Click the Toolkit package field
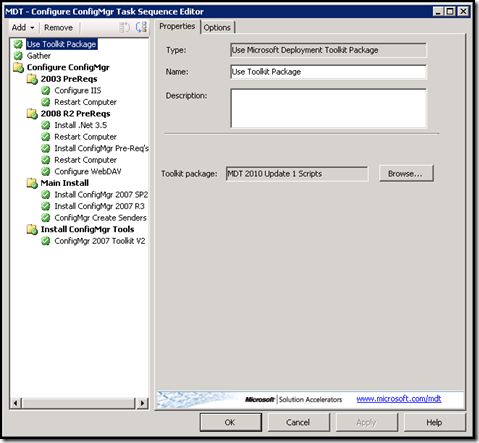This screenshot has height=443, width=479. tap(297, 174)
